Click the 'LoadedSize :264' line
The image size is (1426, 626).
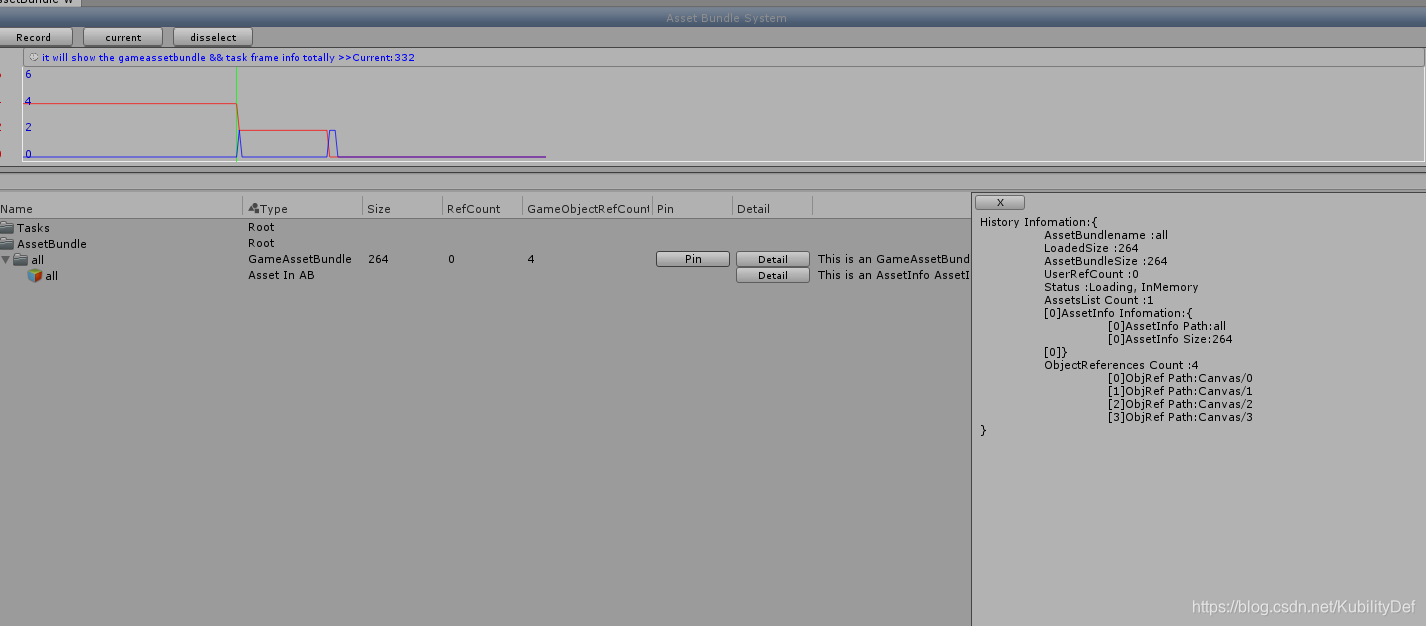(x=1091, y=248)
